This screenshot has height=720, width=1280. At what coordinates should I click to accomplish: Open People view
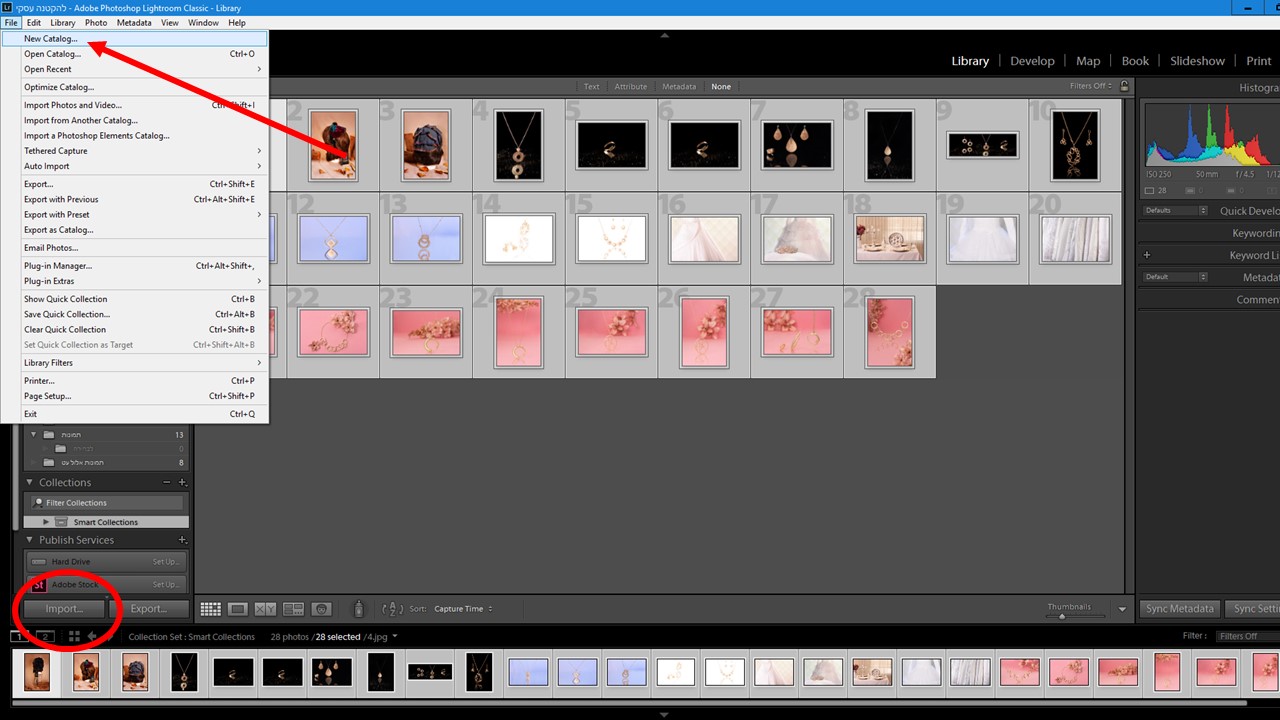point(321,609)
